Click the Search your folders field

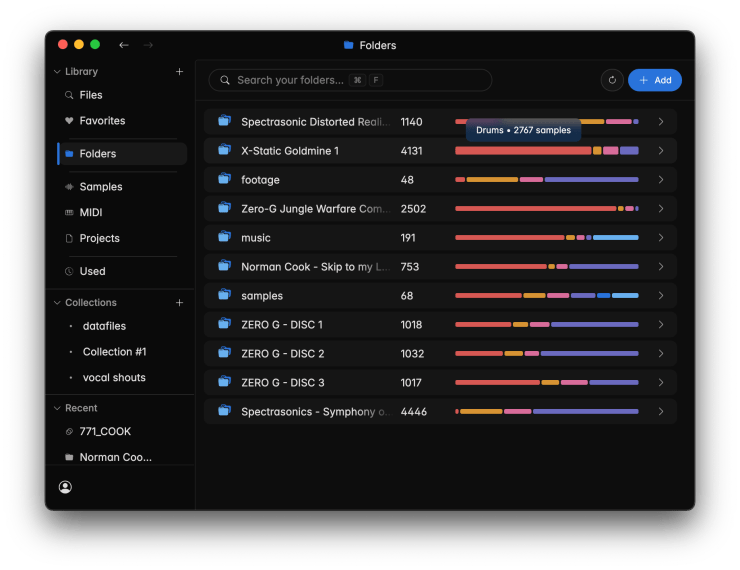pyautogui.click(x=350, y=80)
